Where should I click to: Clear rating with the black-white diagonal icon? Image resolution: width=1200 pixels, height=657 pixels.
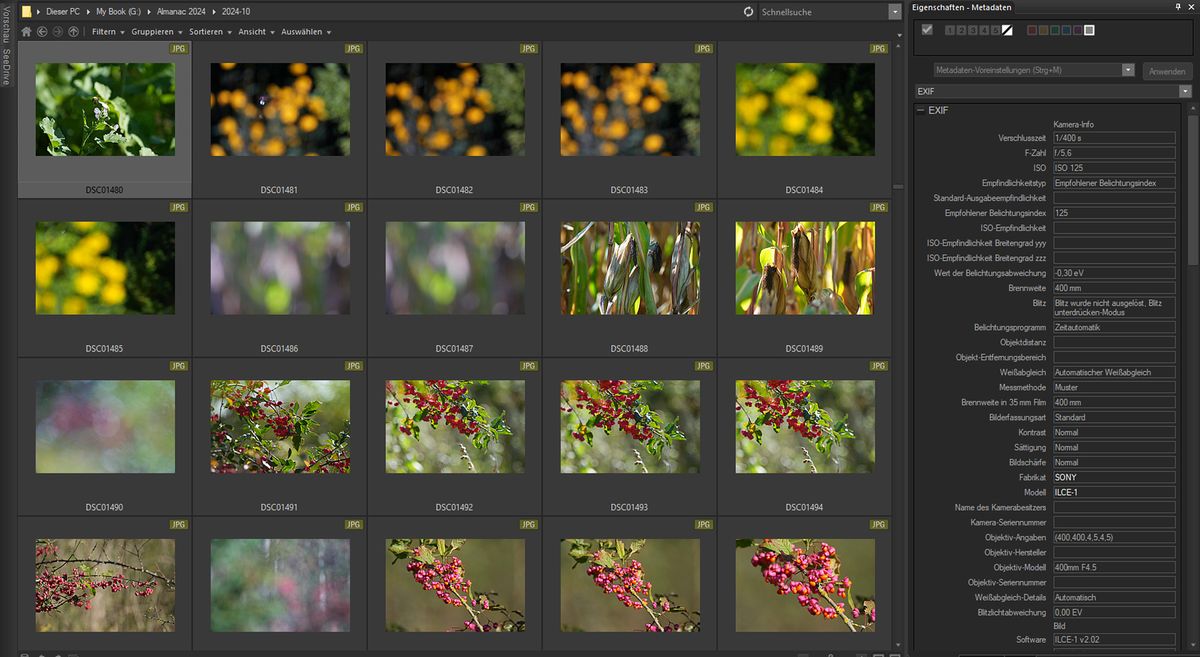click(x=1007, y=30)
